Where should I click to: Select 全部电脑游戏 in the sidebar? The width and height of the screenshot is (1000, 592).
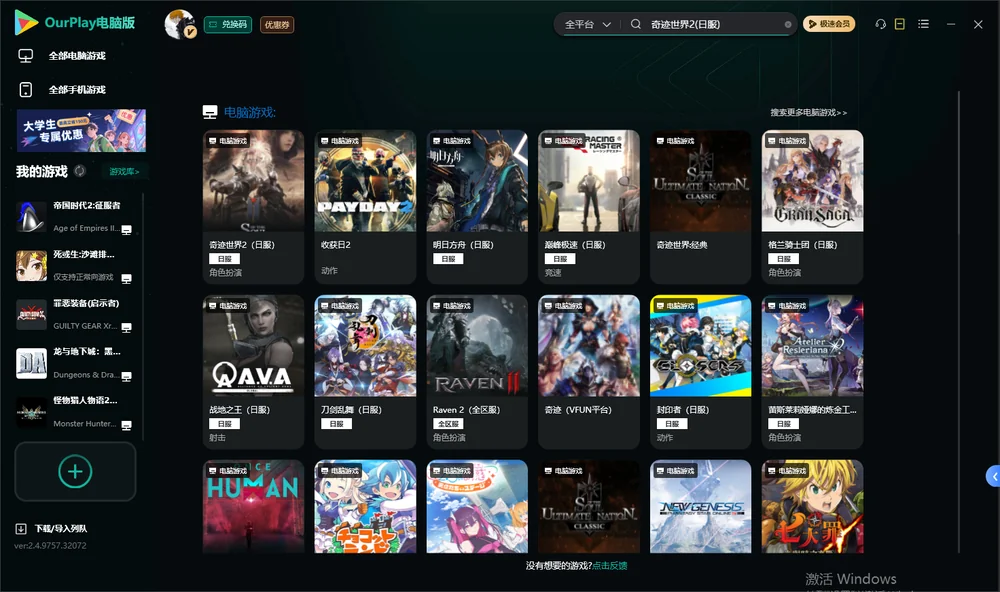tap(62, 56)
